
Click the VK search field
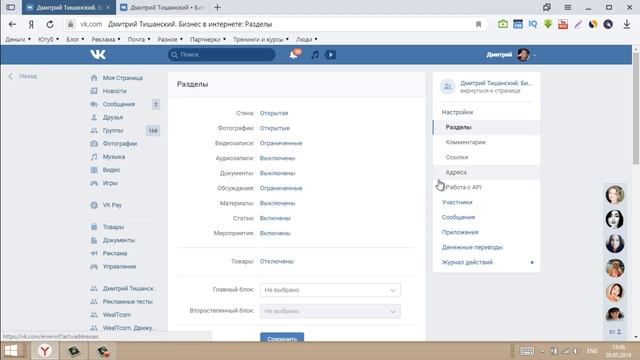[x=222, y=54]
